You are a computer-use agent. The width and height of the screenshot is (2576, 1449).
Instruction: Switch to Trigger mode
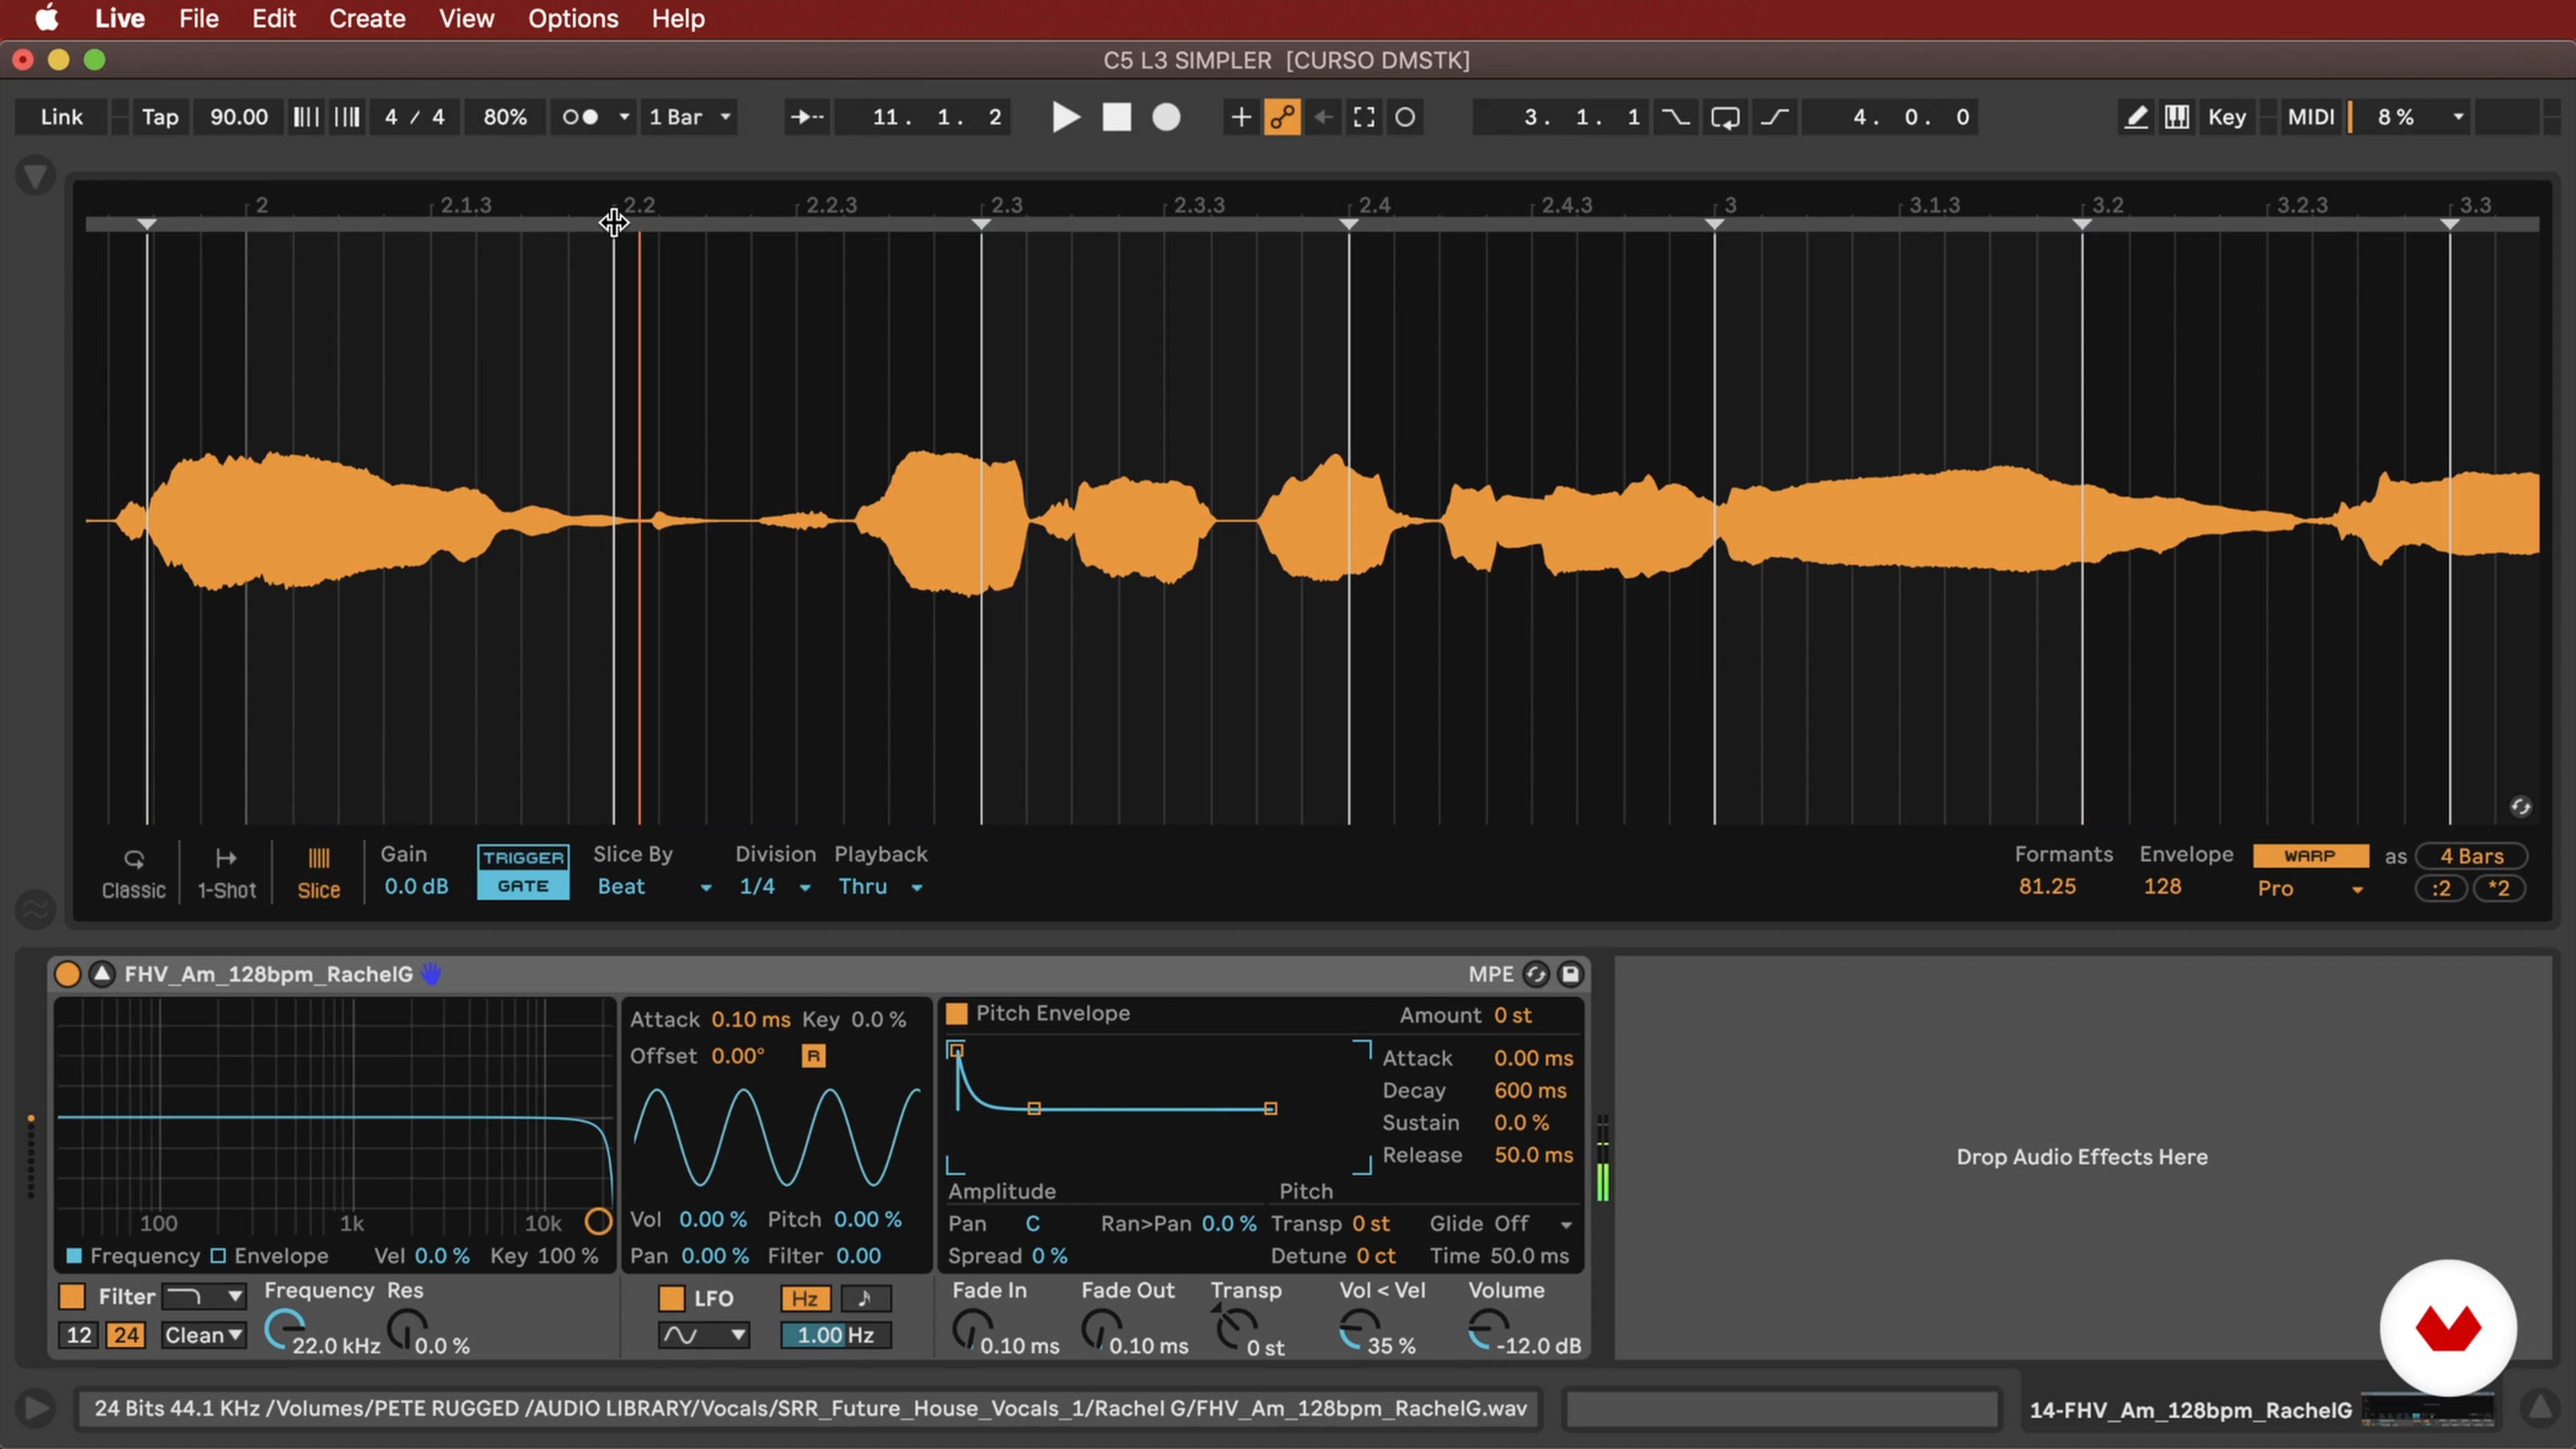point(523,858)
